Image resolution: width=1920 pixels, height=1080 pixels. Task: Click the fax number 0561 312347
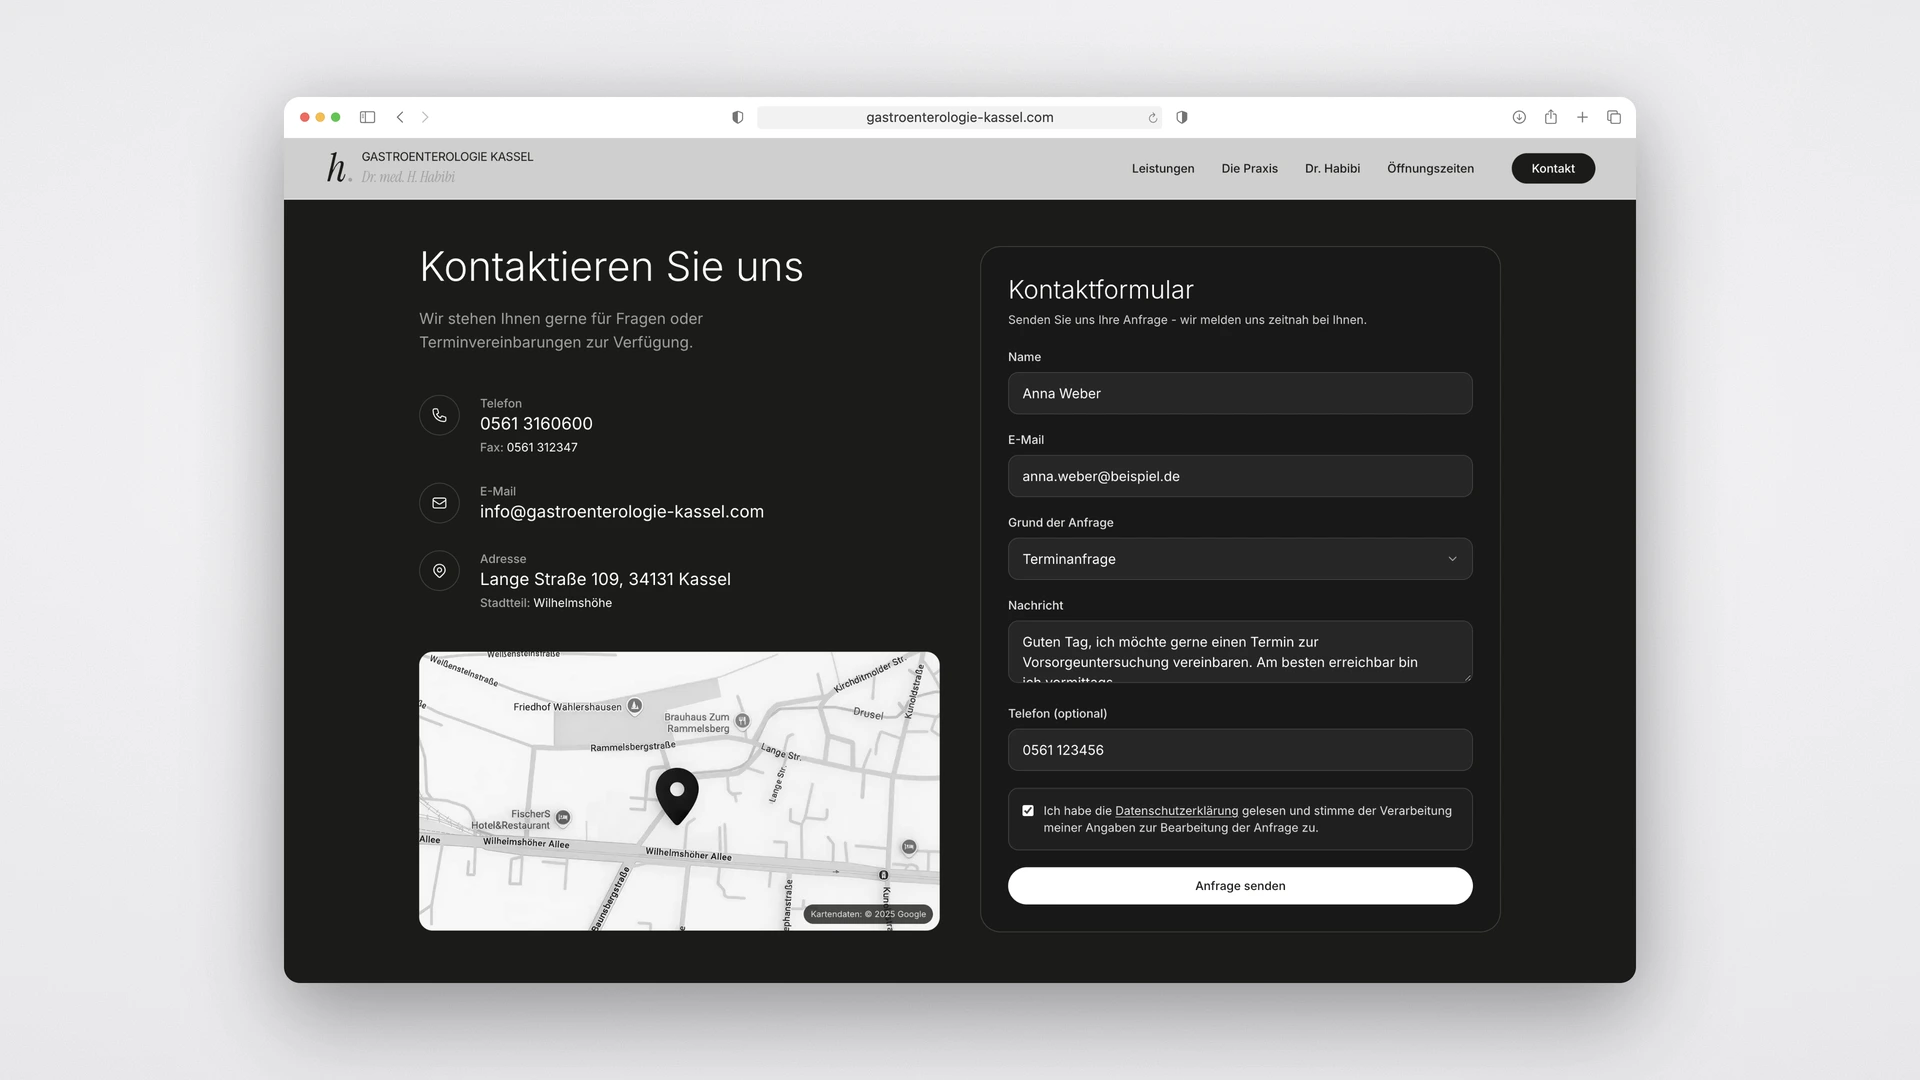pyautogui.click(x=542, y=448)
